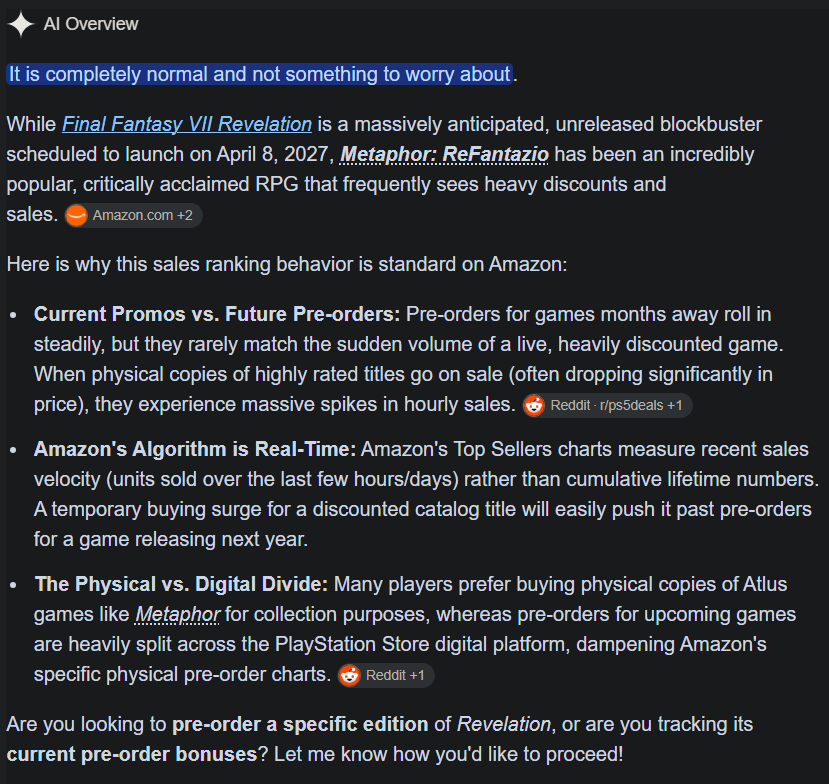Open the Final Fantasy VII Revelation link
This screenshot has height=784, width=829.
pyautogui.click(x=187, y=124)
